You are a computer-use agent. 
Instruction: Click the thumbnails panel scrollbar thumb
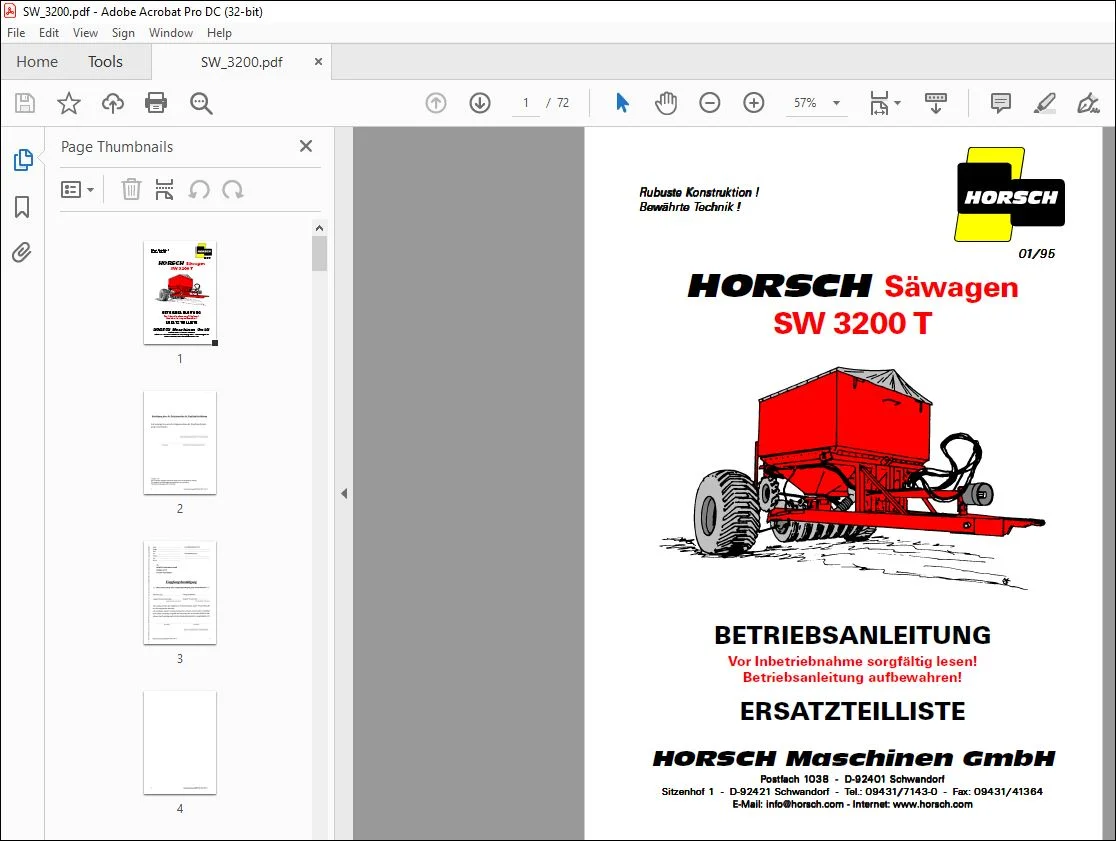(x=320, y=253)
